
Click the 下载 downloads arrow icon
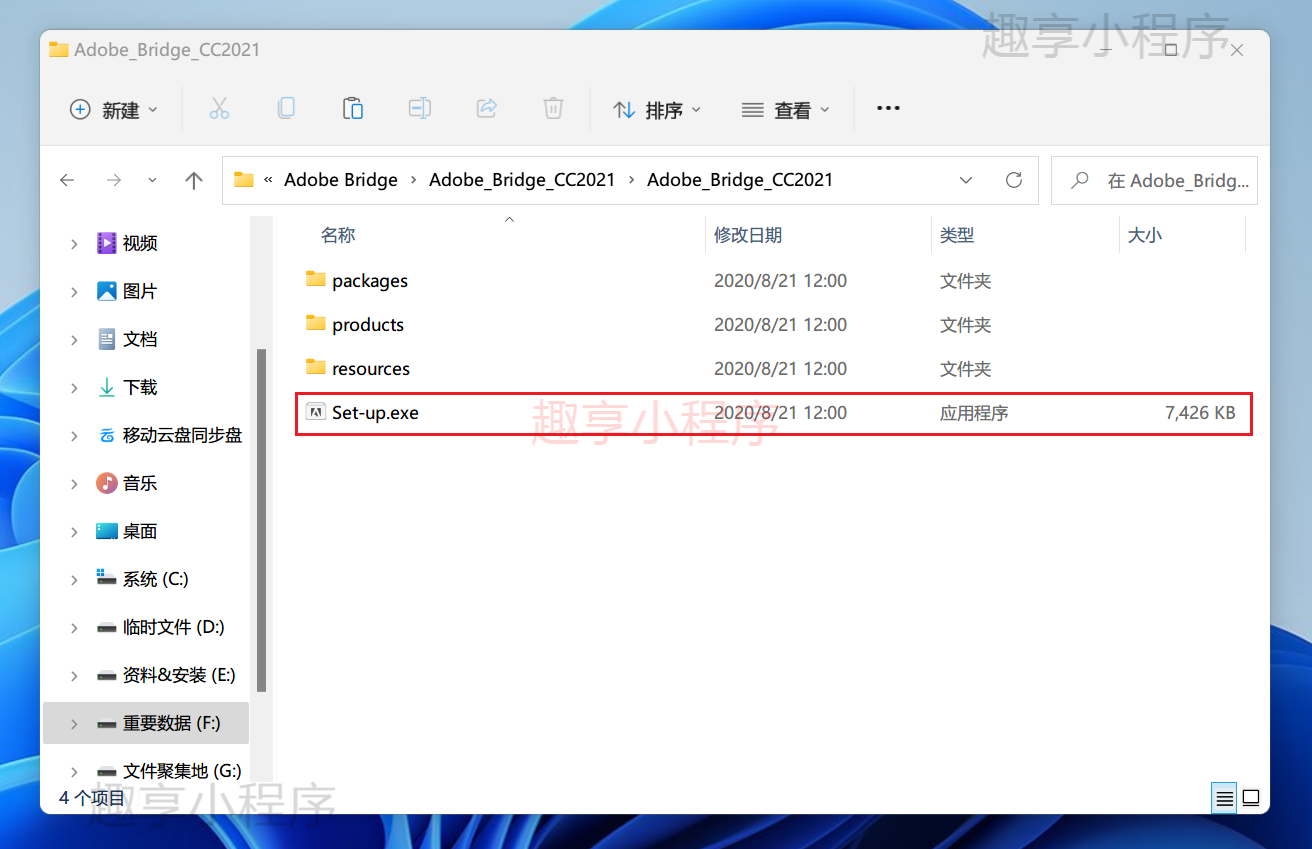(107, 387)
